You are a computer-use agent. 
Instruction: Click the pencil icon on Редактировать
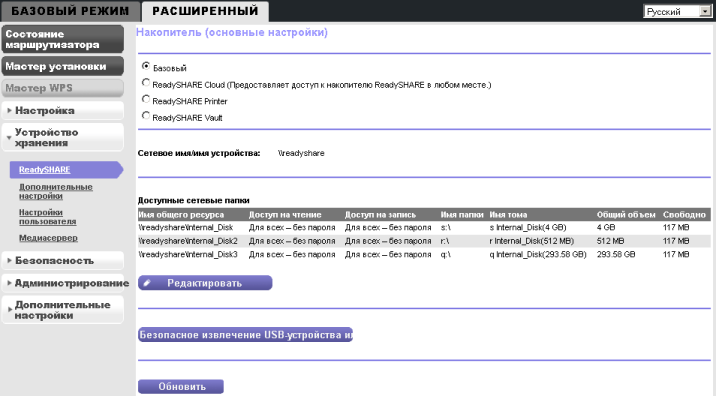[147, 283]
